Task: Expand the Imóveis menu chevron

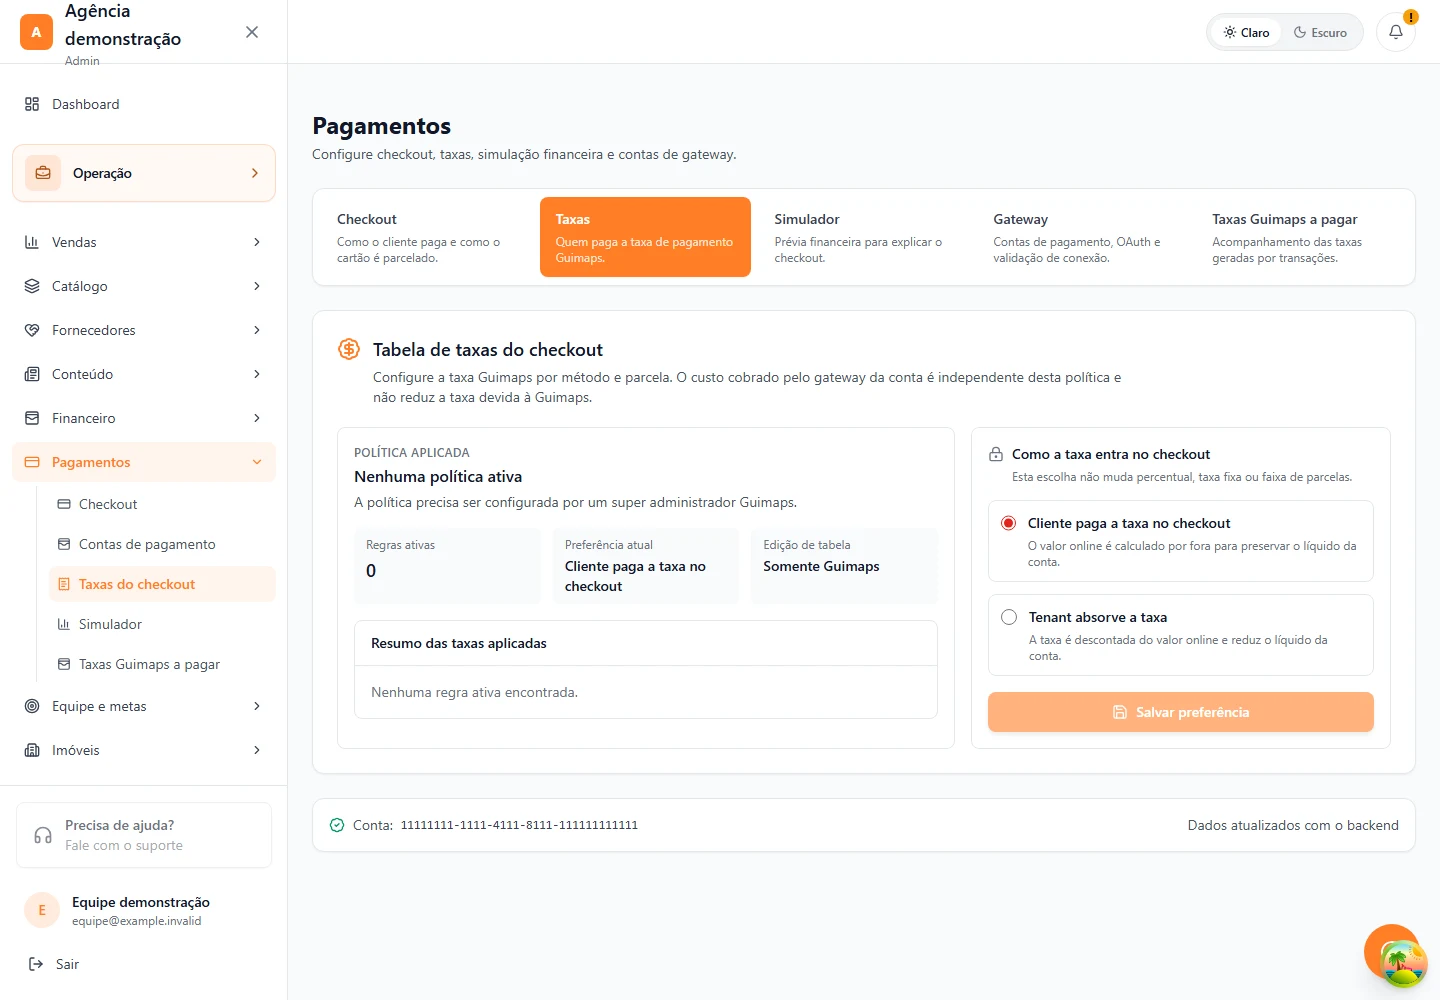Action: [257, 750]
